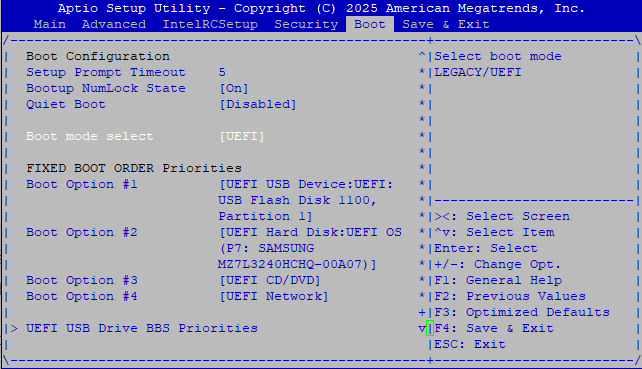642x369 pixels.
Task: Click the '><: Select Screen' key hint
Action: point(502,216)
